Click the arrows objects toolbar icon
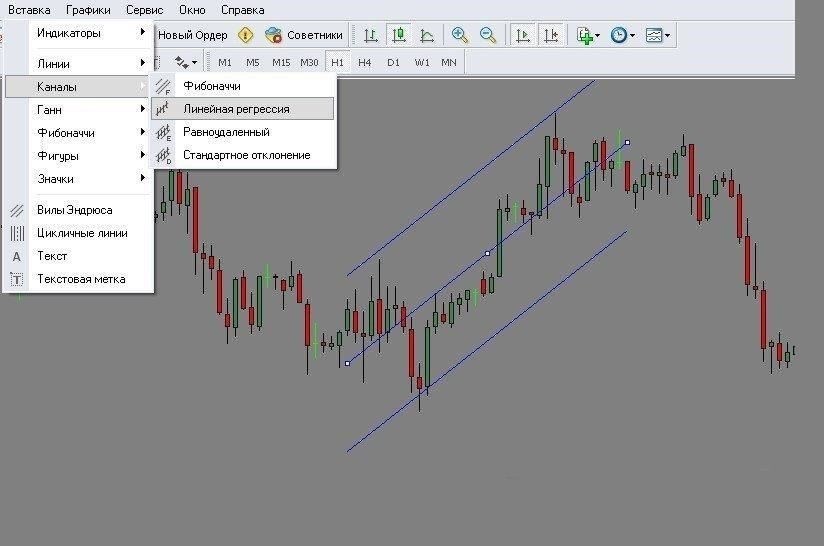Screen dimensions: 824x546 (181, 63)
